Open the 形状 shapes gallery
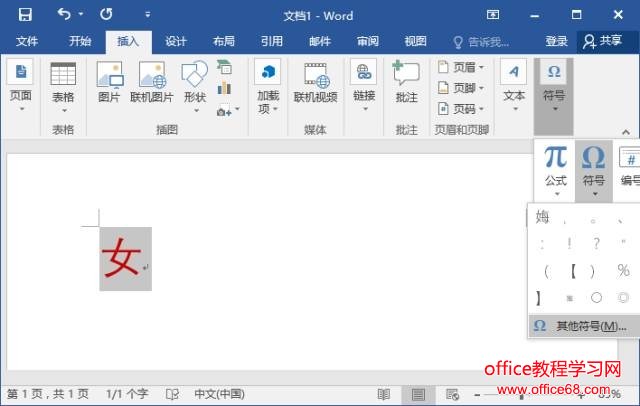Screen dimensions: 640x406 [195, 87]
